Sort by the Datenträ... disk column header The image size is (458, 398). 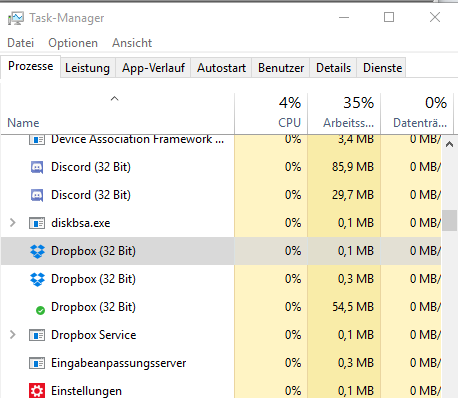coord(417,114)
